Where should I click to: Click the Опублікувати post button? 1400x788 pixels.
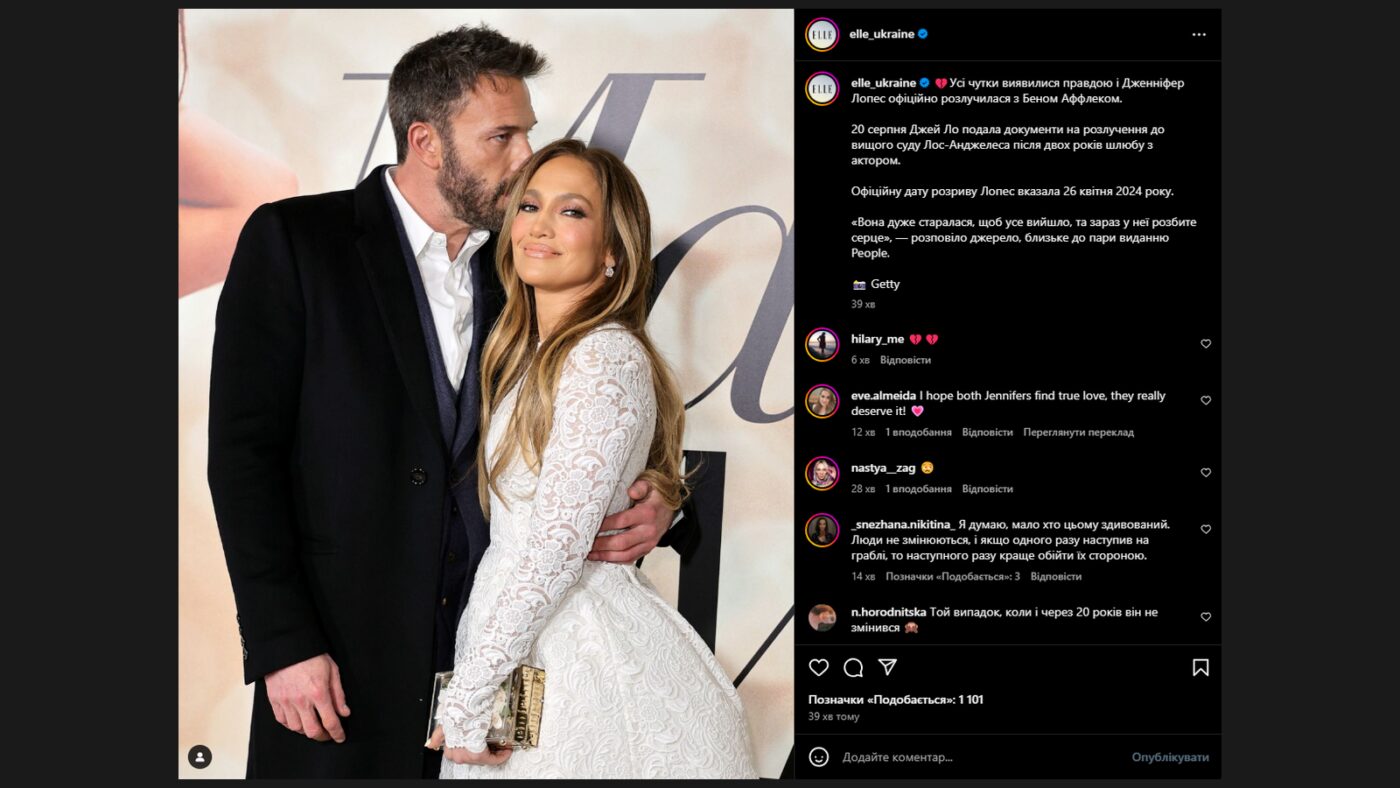(1170, 757)
